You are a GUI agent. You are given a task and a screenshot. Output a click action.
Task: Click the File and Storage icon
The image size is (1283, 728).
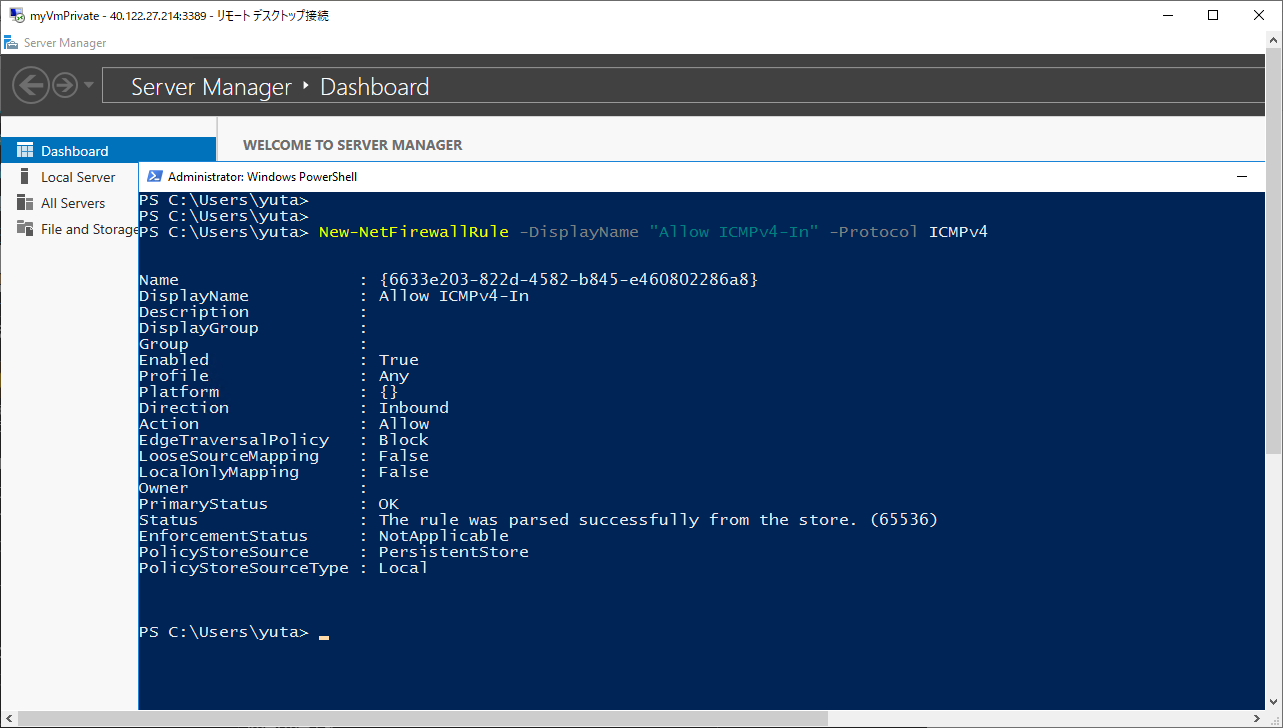[x=25, y=229]
